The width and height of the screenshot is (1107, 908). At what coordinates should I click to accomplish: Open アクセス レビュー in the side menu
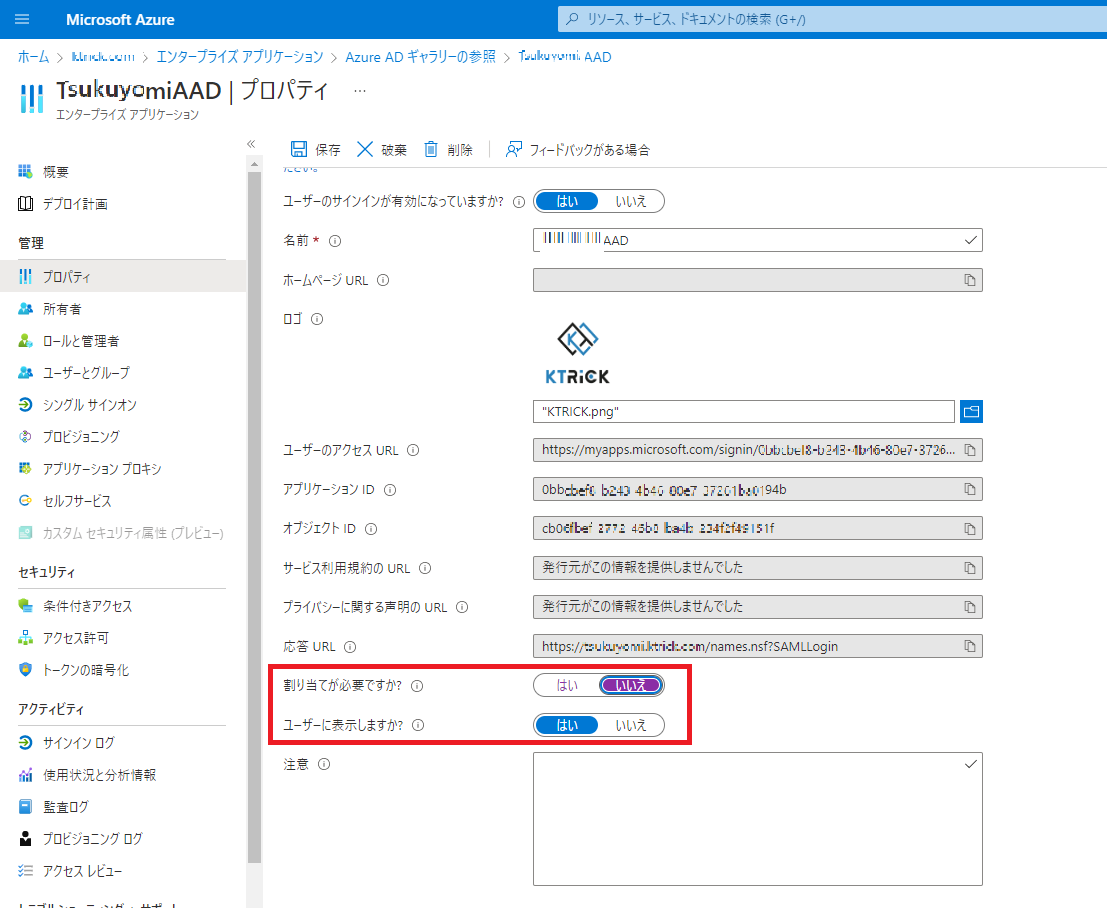[122, 871]
